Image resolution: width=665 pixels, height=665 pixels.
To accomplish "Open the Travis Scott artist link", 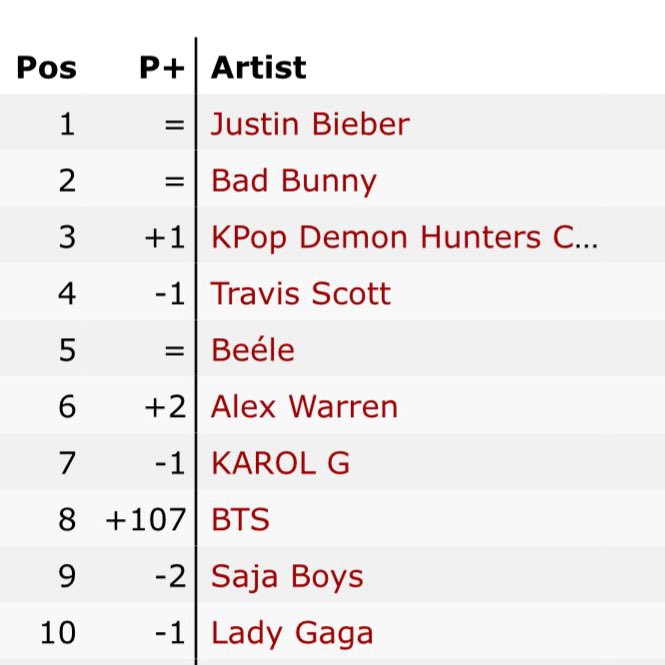I will pos(301,293).
